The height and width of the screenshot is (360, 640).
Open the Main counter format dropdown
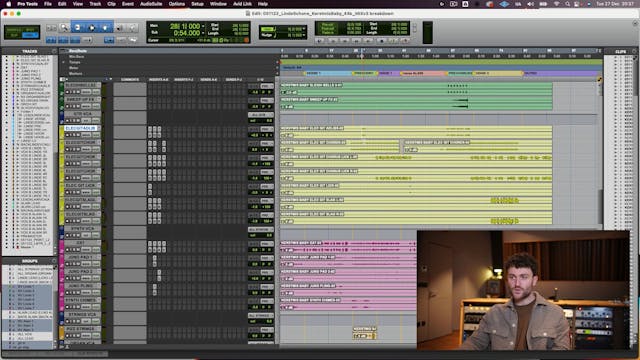coord(203,27)
